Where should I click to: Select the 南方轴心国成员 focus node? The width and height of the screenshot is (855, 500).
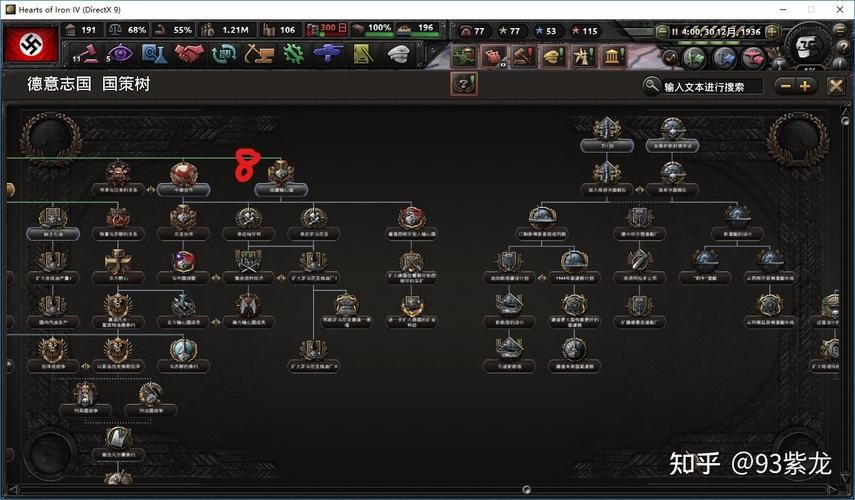pos(249,312)
